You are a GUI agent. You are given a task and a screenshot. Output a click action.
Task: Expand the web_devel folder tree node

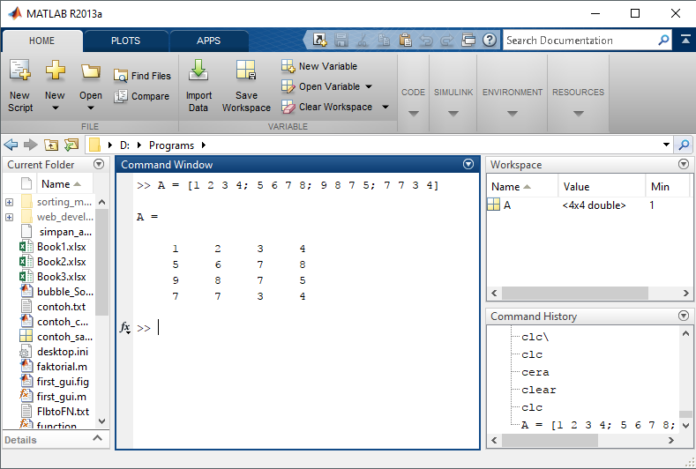click(9, 216)
